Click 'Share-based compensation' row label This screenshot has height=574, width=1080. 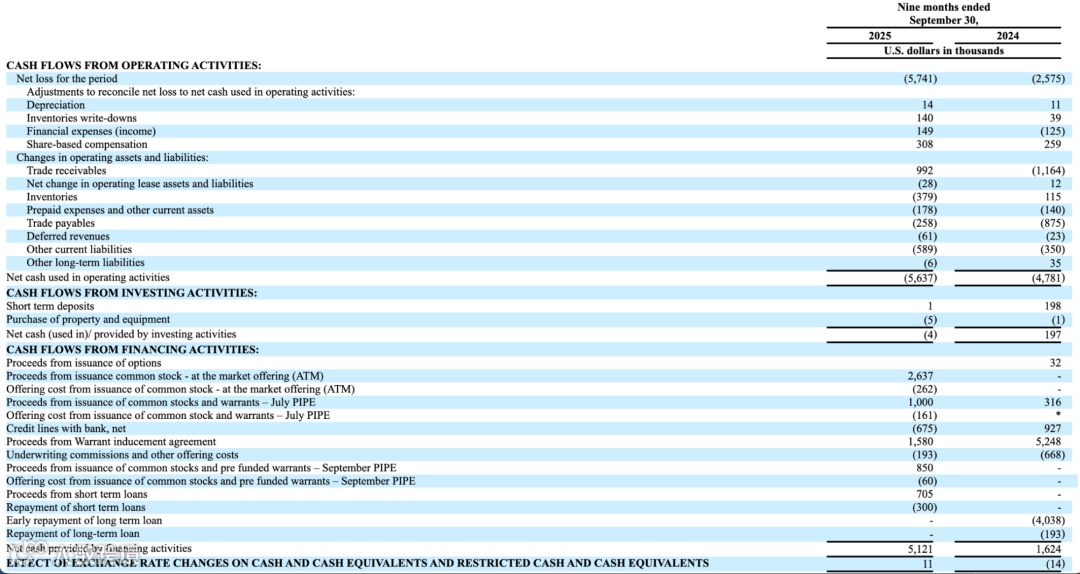(x=87, y=144)
